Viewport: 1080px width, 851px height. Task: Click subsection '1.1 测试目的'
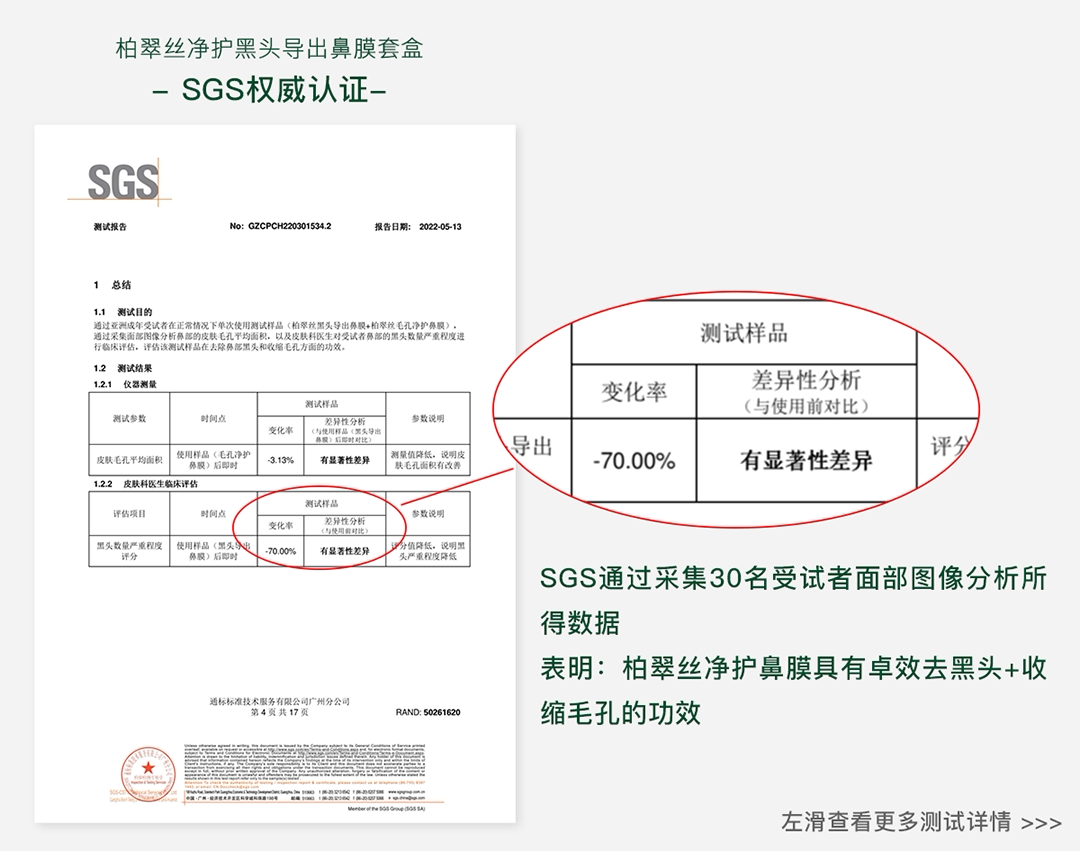tap(123, 312)
